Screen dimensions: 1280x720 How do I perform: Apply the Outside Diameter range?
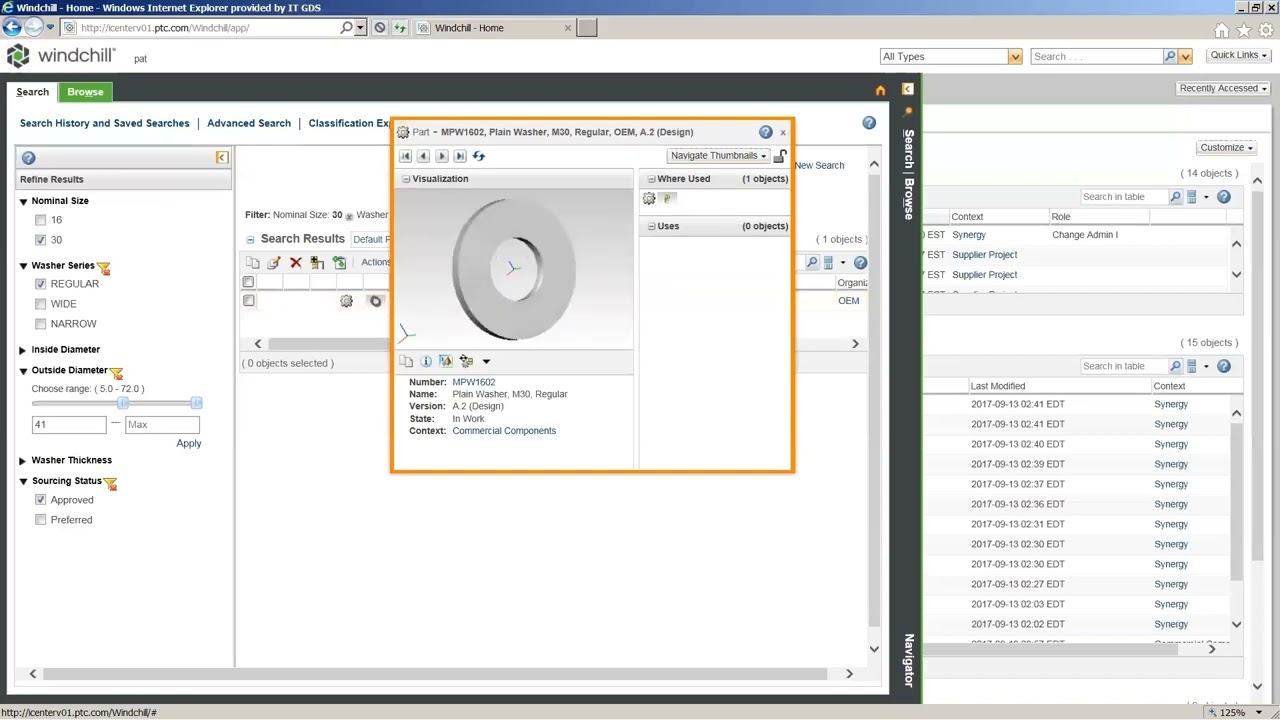point(189,443)
